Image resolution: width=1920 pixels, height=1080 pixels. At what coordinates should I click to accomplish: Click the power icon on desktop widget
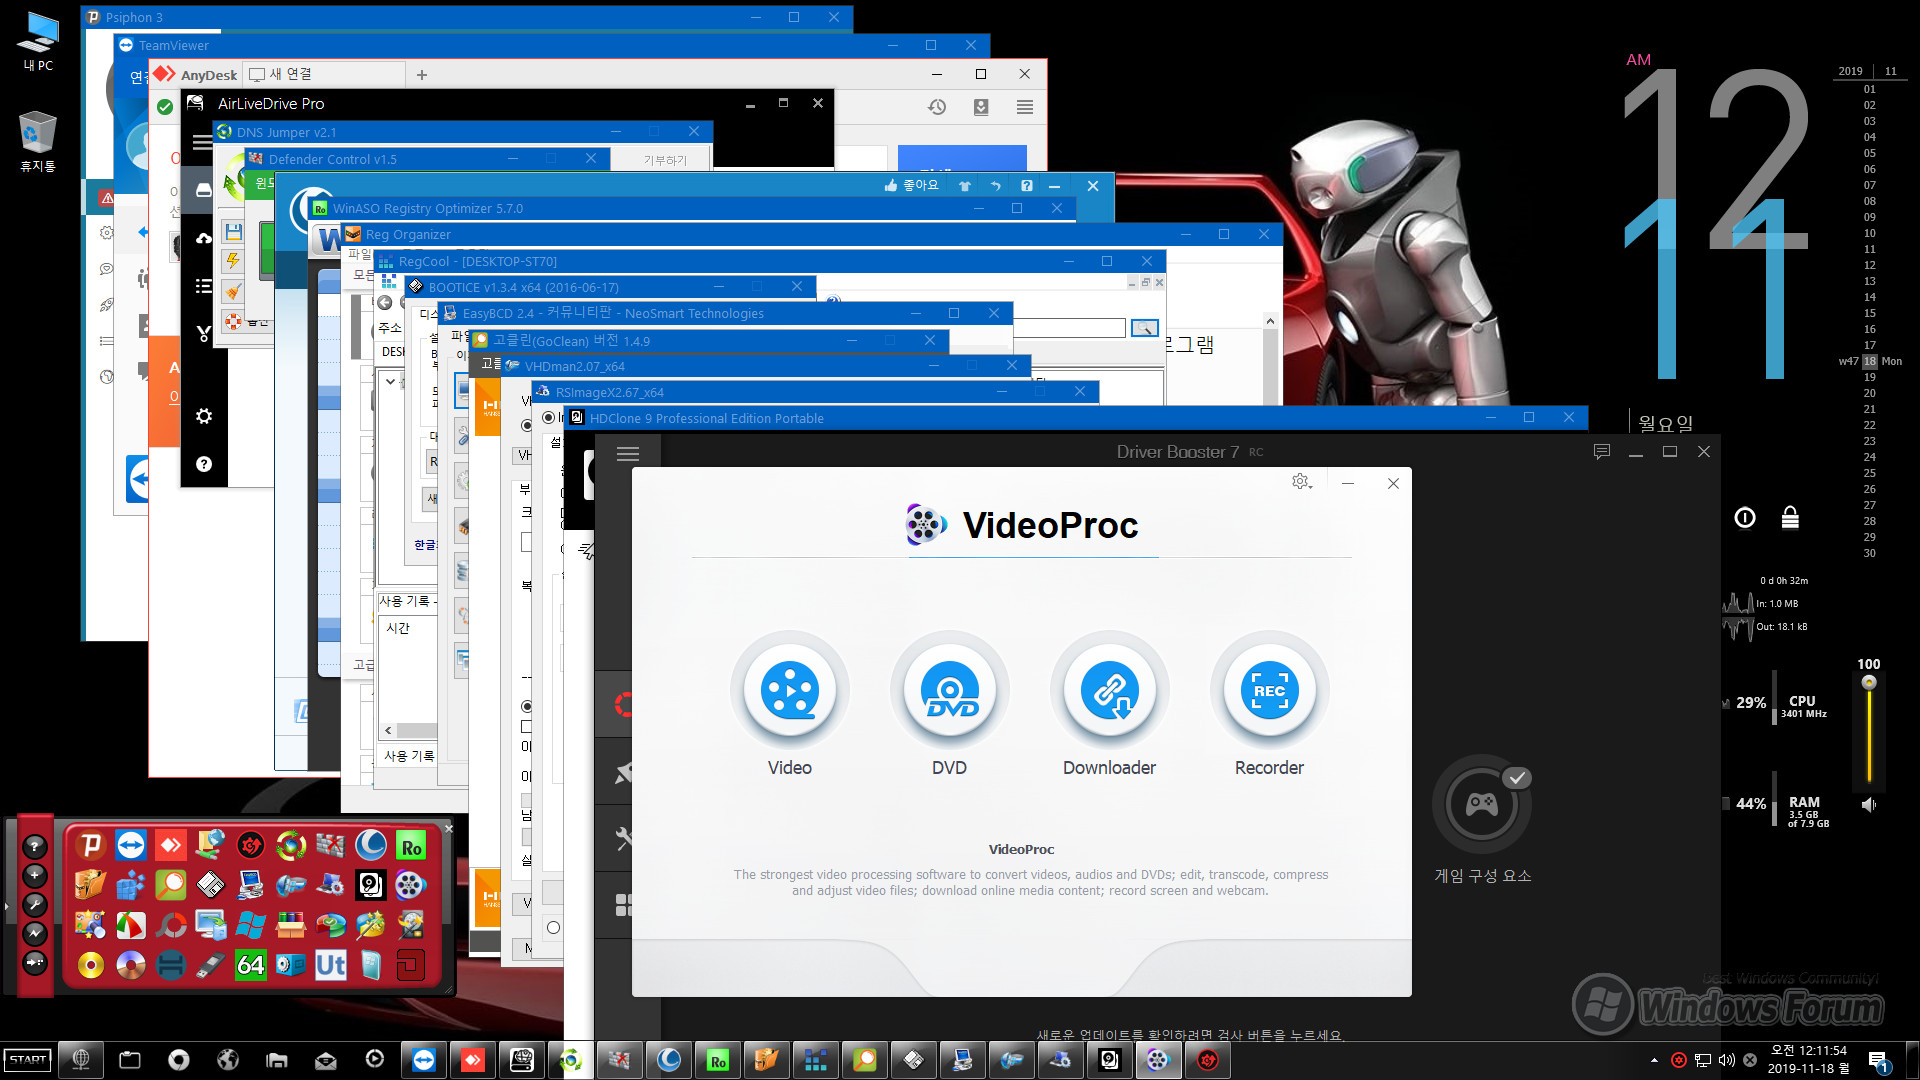pos(1745,517)
